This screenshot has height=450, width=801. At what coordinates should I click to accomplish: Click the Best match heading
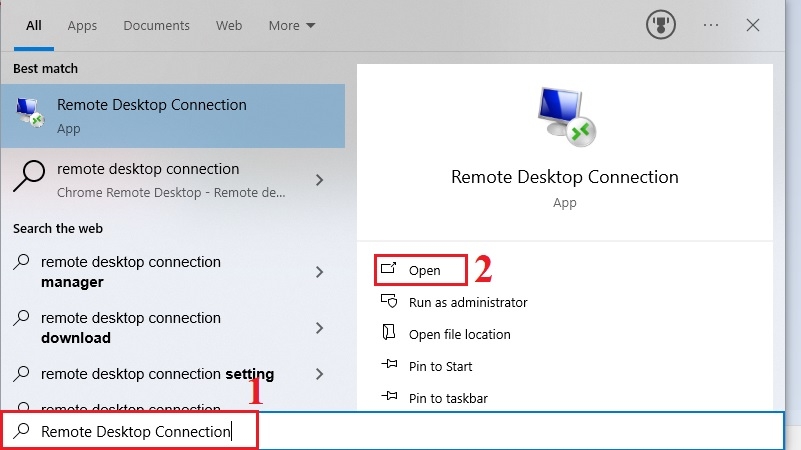coord(45,68)
